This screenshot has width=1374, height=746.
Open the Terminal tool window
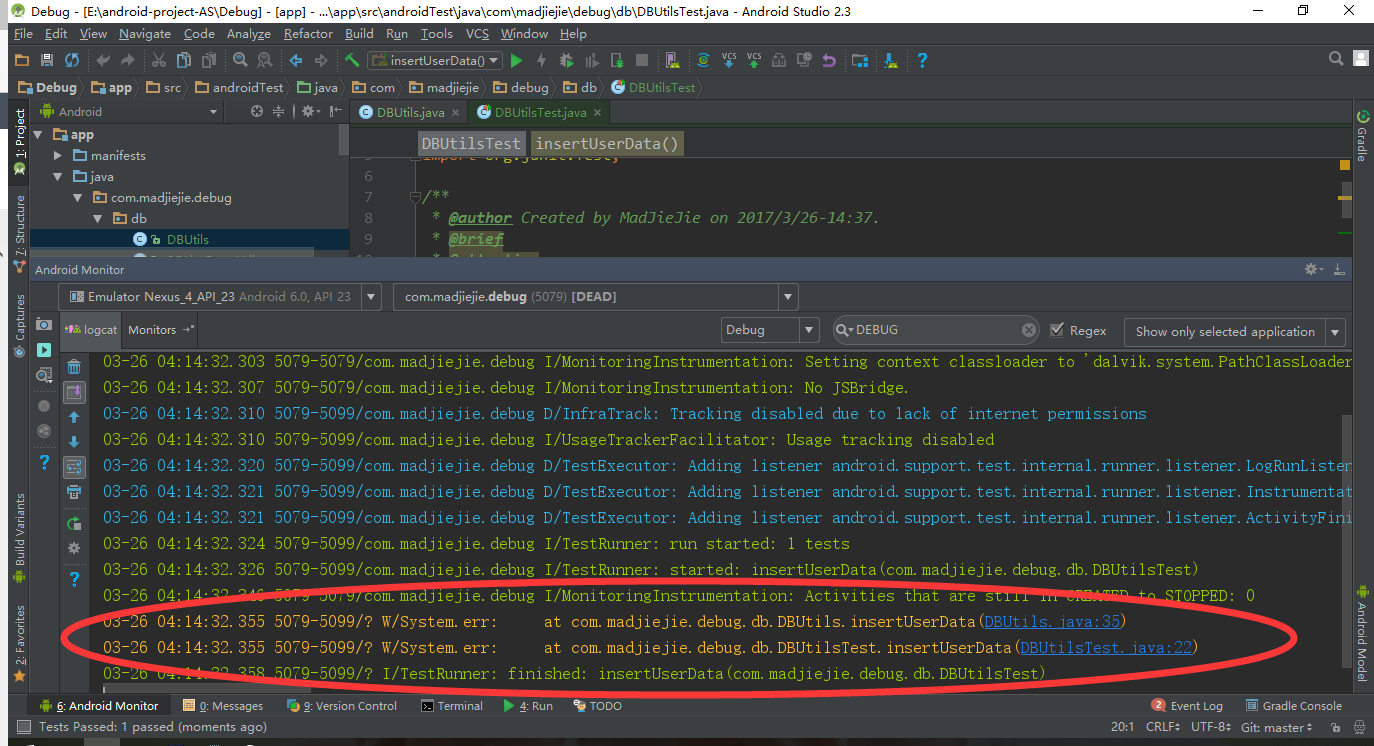452,706
